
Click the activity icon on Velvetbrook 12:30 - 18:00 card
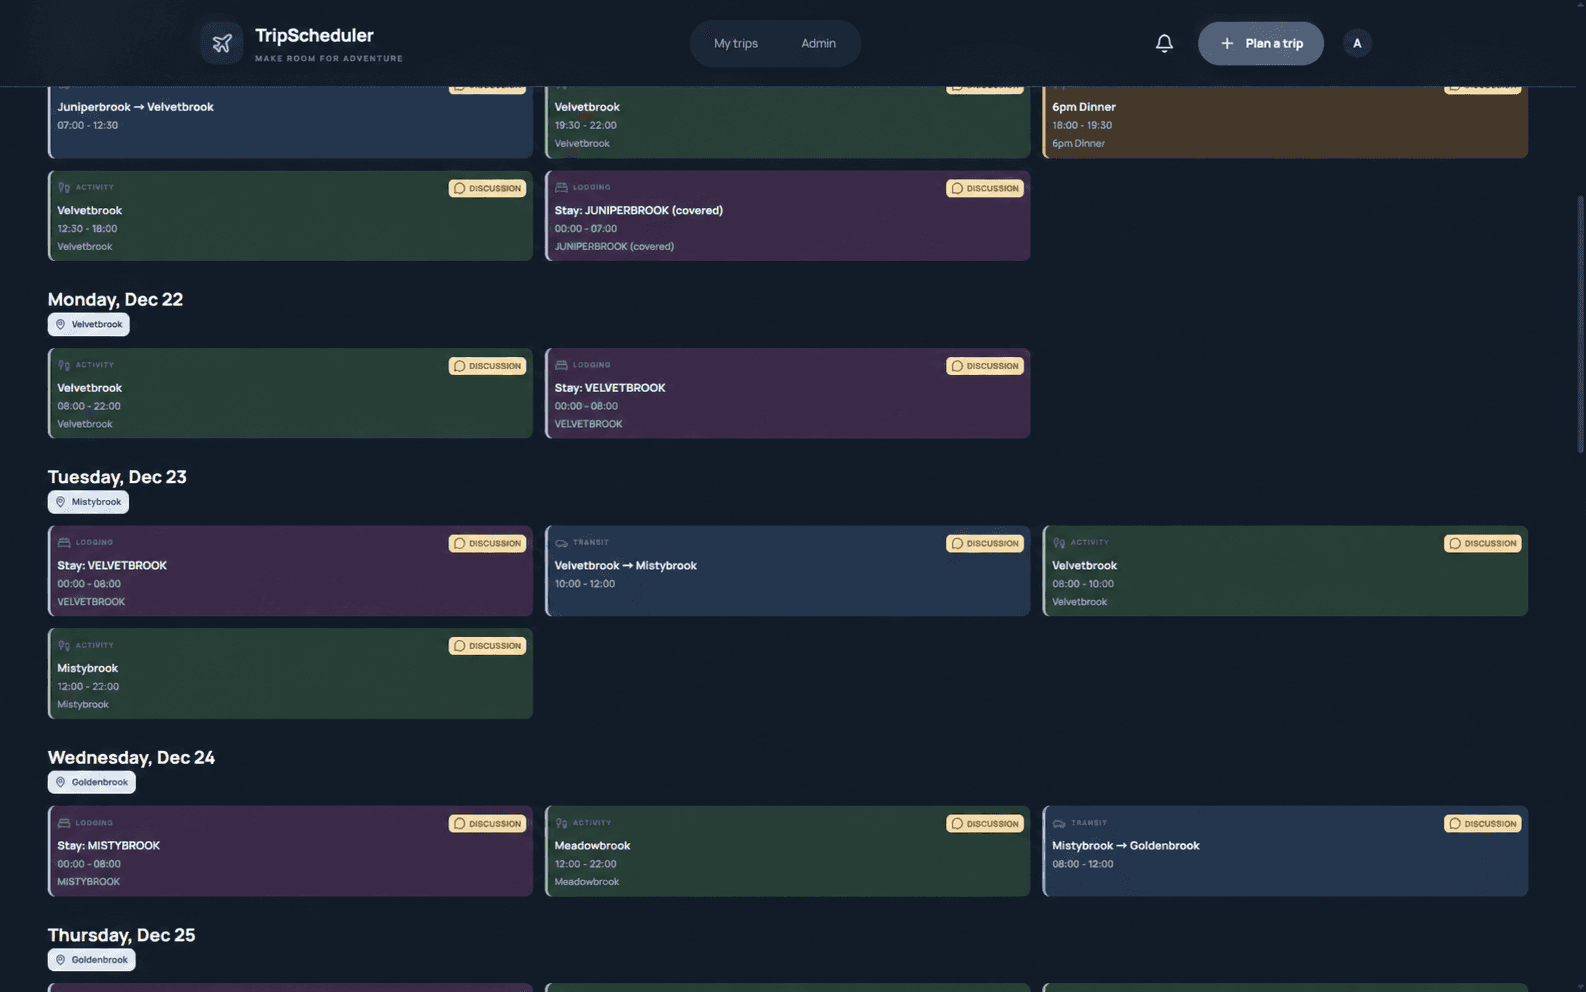(x=64, y=187)
